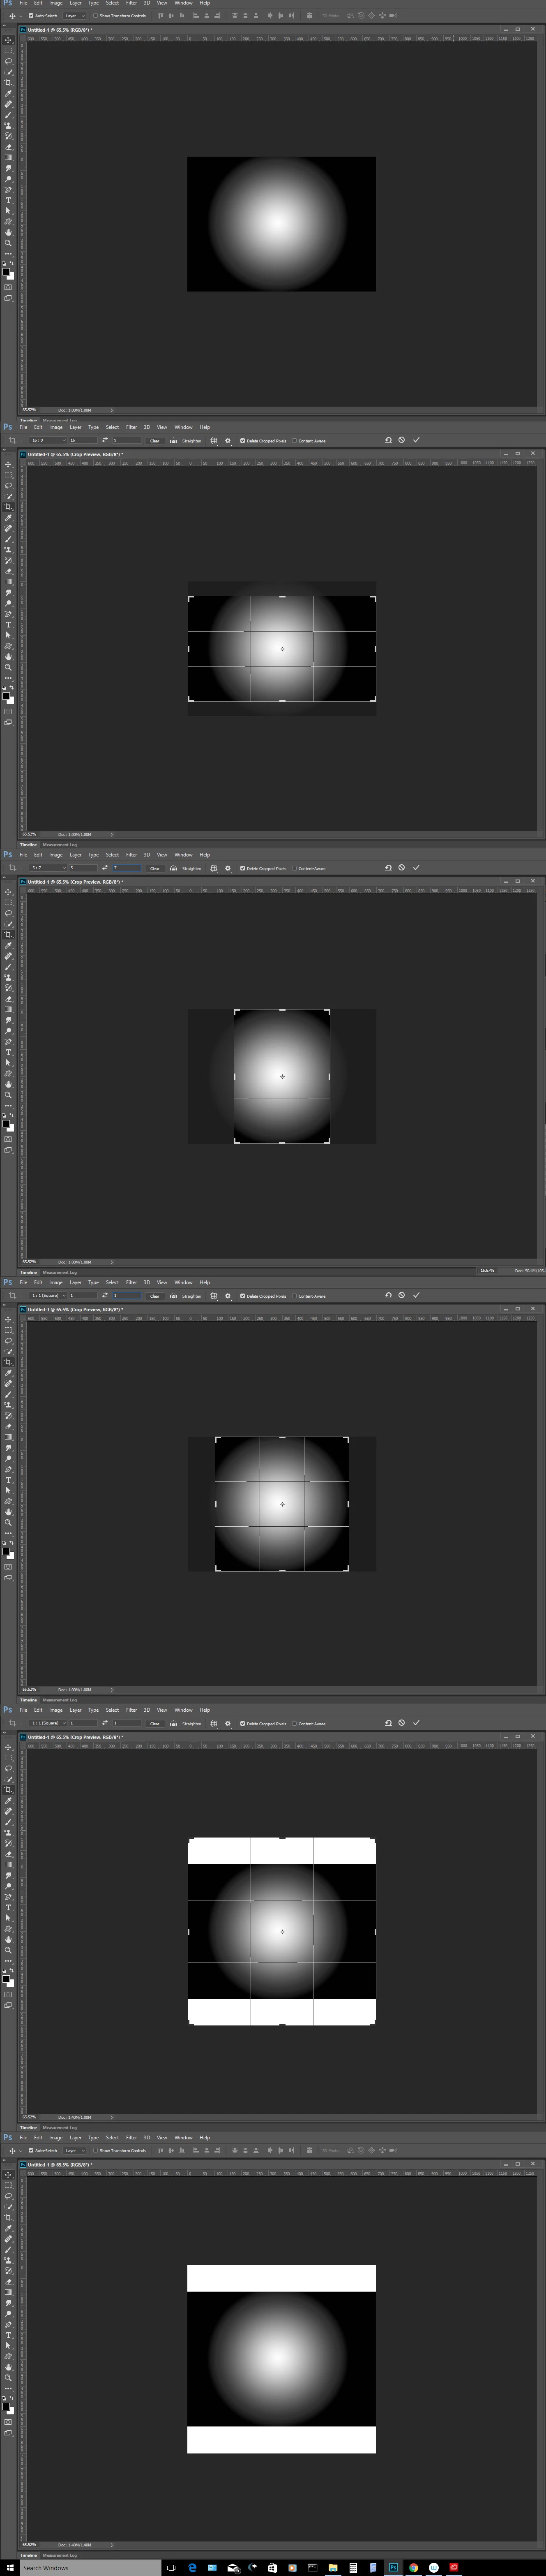Select Eyedropper tool in 16:9 crop screenshot
The image size is (546, 2576).
8,518
